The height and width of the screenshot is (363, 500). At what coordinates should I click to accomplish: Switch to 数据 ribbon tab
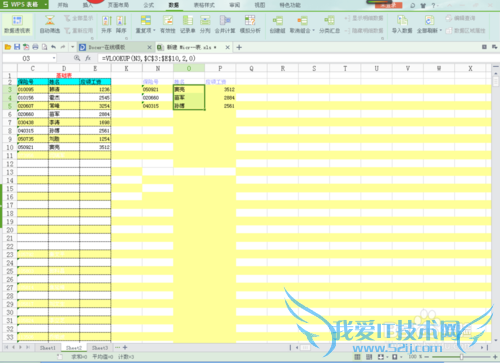click(174, 5)
